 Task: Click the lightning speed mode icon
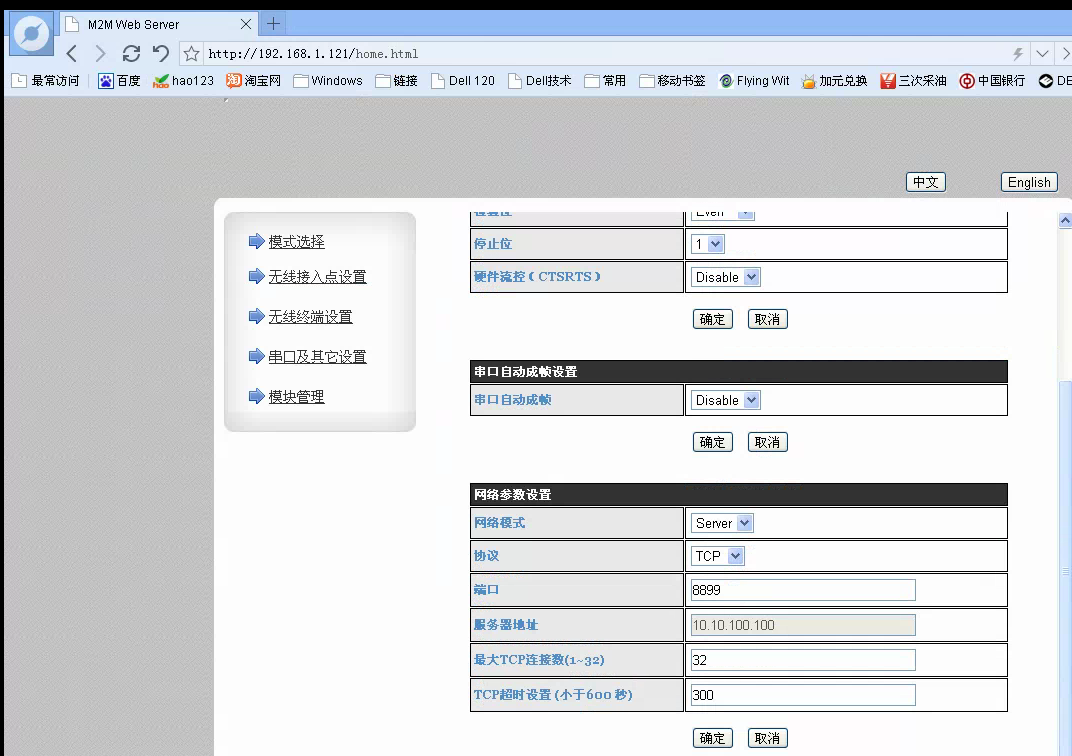click(1018, 53)
